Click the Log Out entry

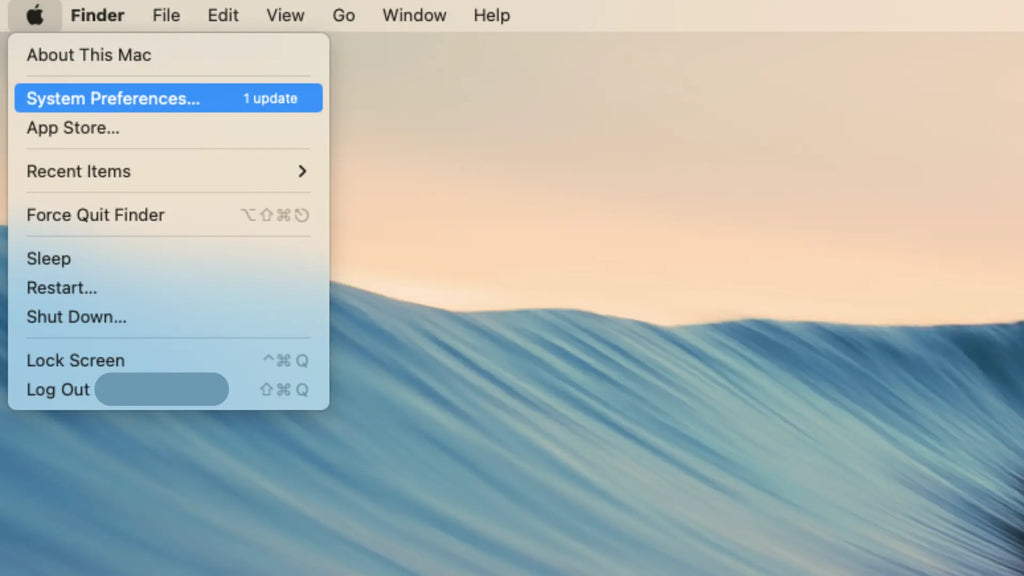tap(58, 390)
